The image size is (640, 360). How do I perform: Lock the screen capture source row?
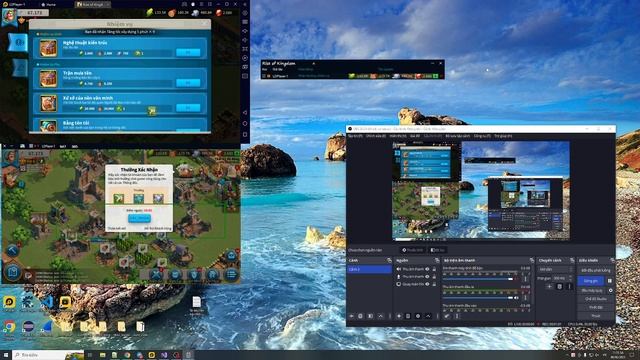coord(434,284)
